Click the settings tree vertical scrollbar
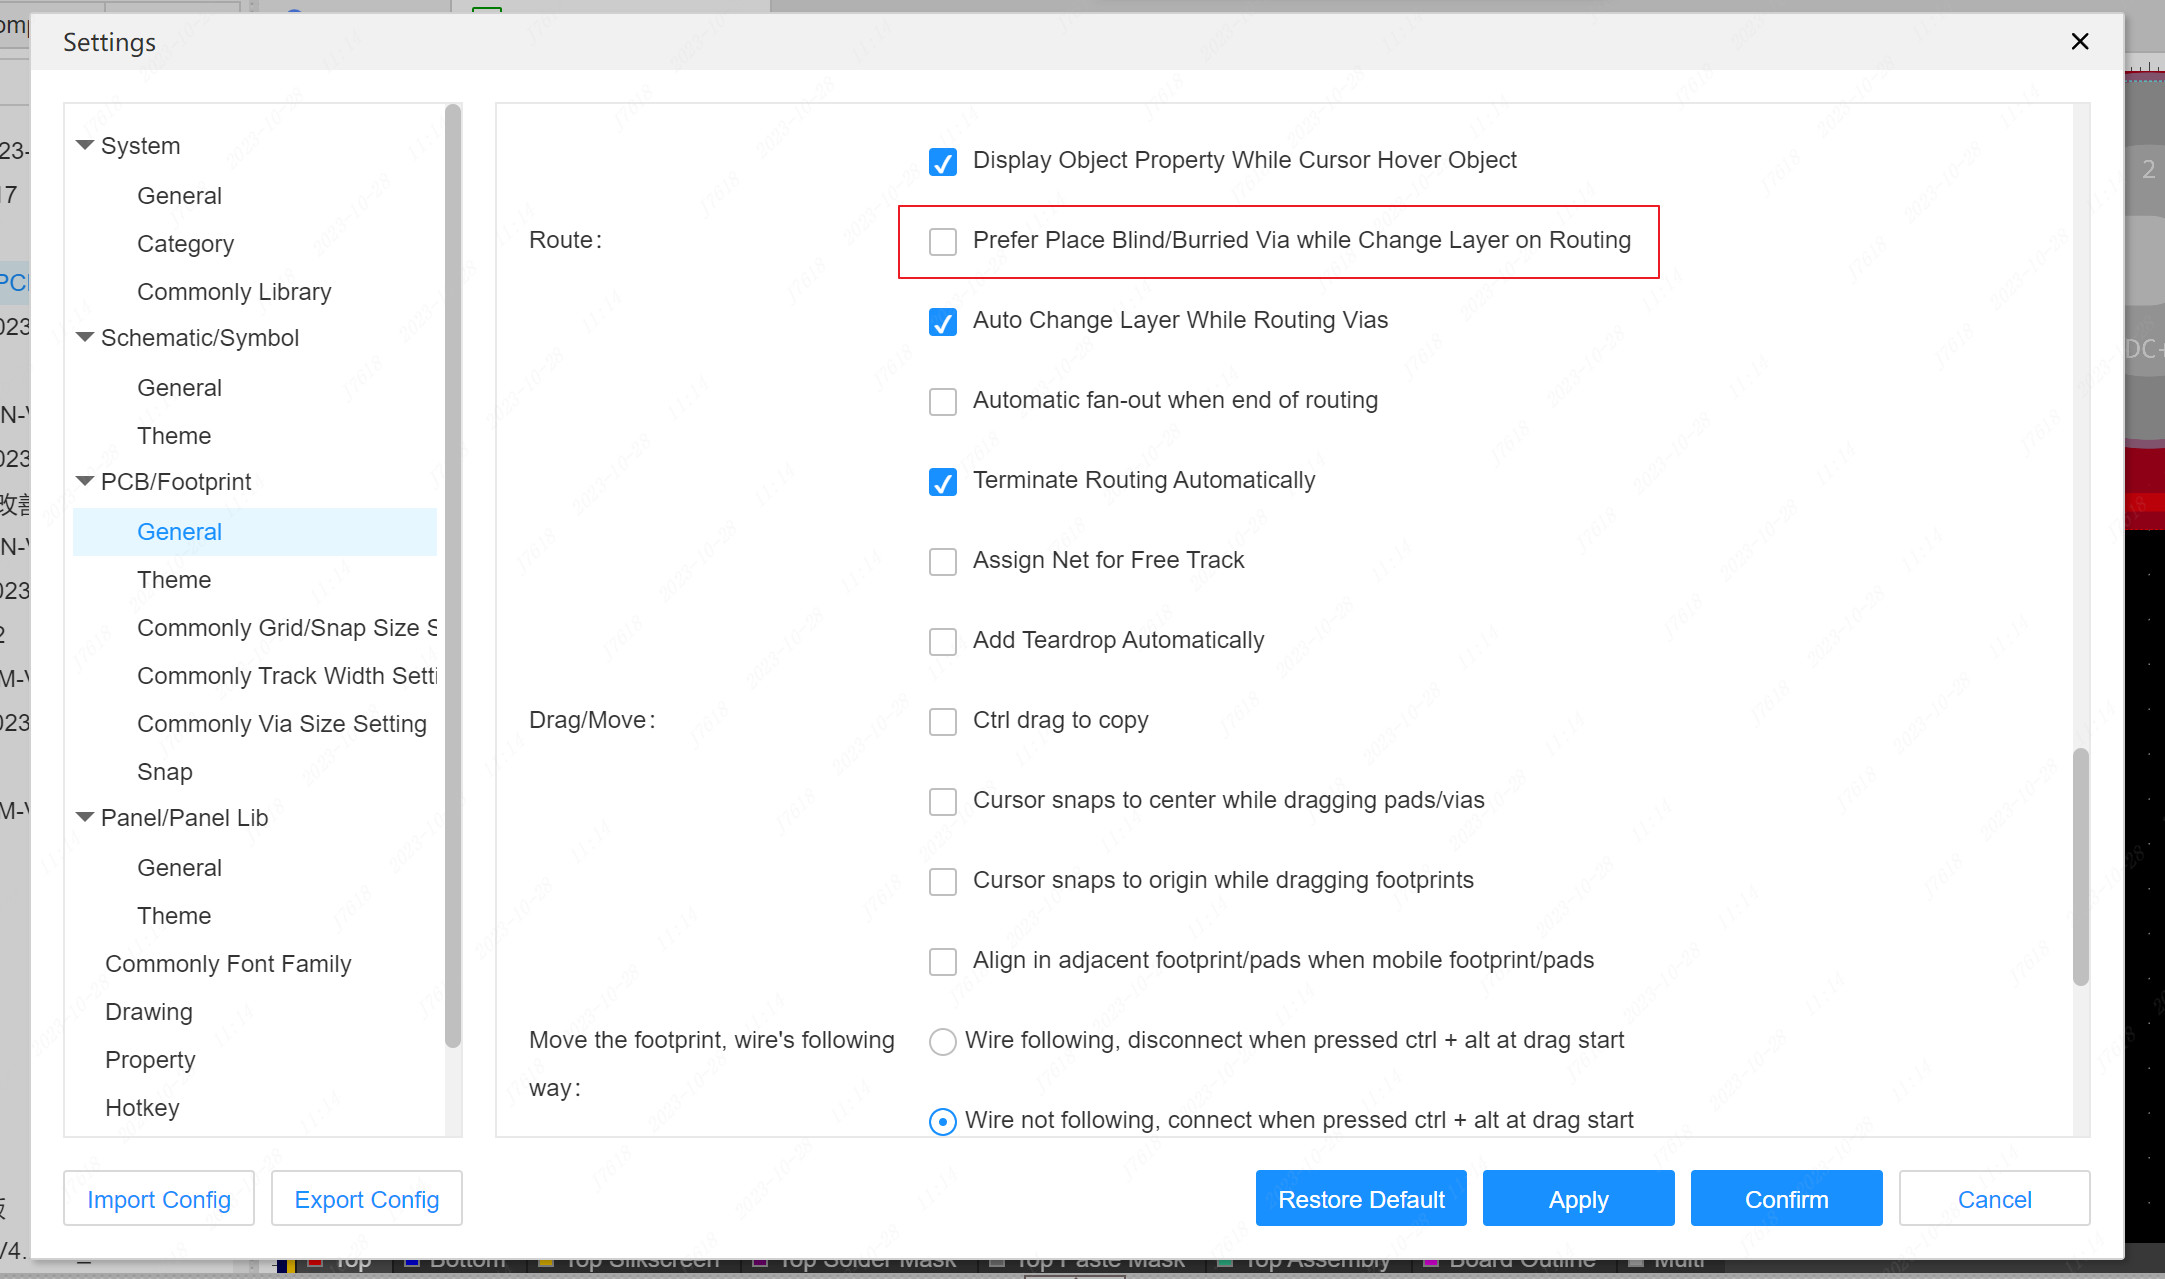Viewport: 2165px width, 1279px height. coord(453,576)
